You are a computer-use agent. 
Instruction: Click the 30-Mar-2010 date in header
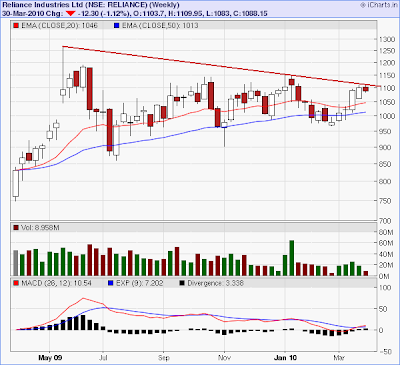(22, 14)
